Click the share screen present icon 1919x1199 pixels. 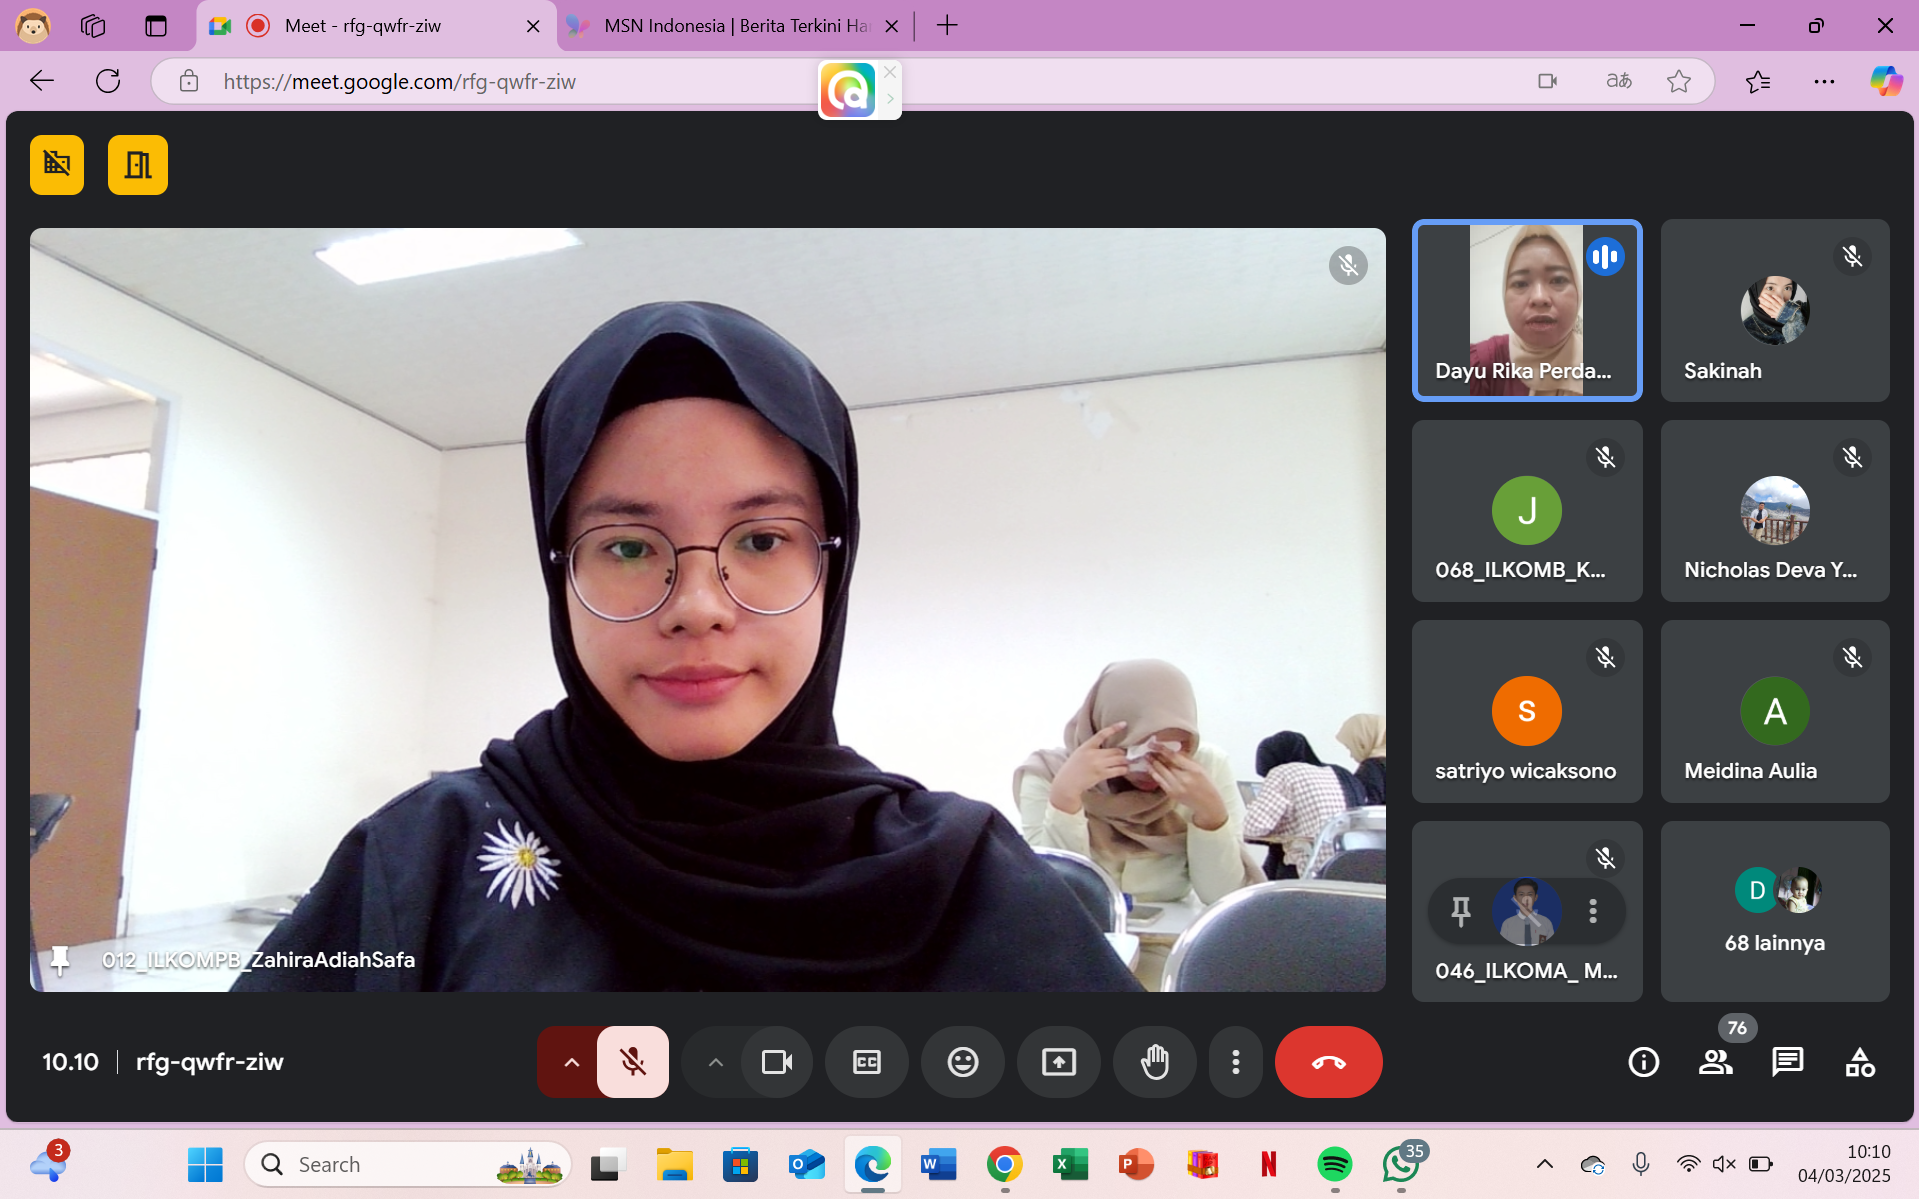coord(1058,1062)
